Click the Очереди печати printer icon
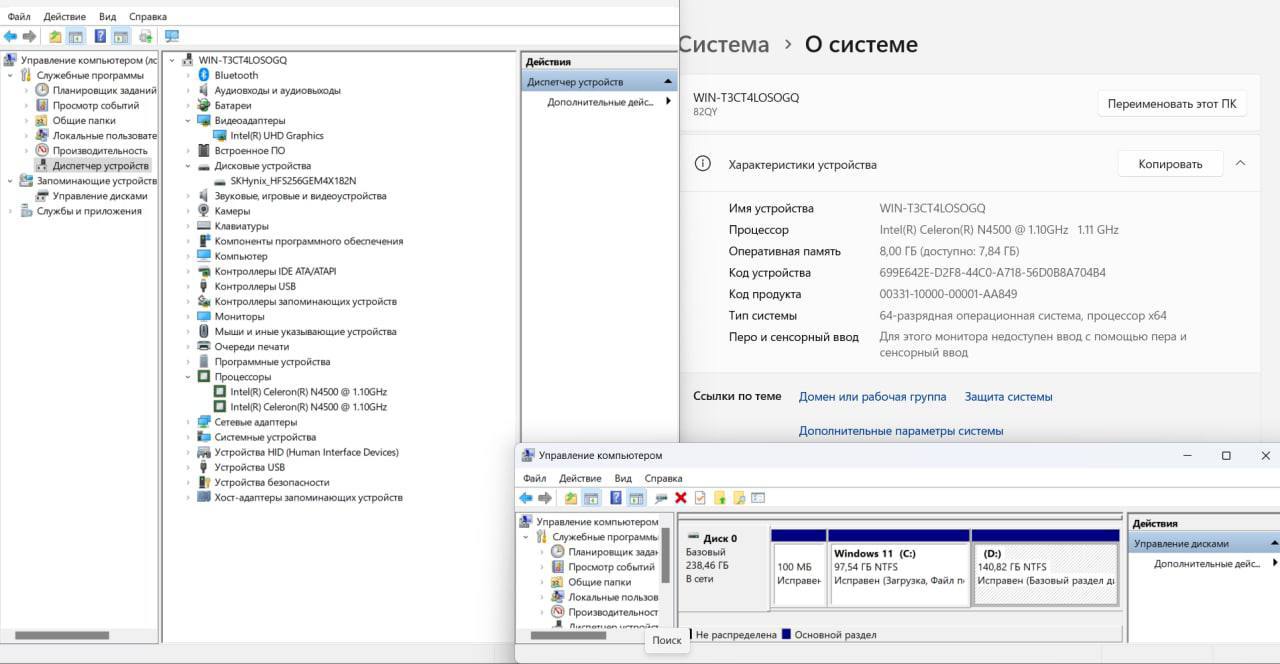The height and width of the screenshot is (664, 1280). click(x=204, y=347)
